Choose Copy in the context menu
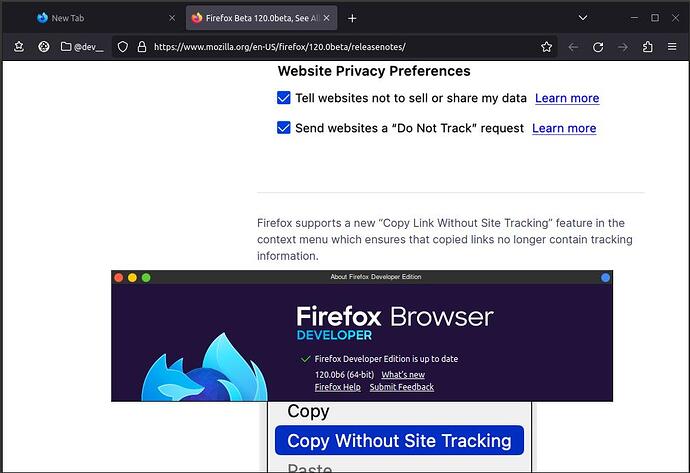This screenshot has width=690, height=473. tap(308, 411)
